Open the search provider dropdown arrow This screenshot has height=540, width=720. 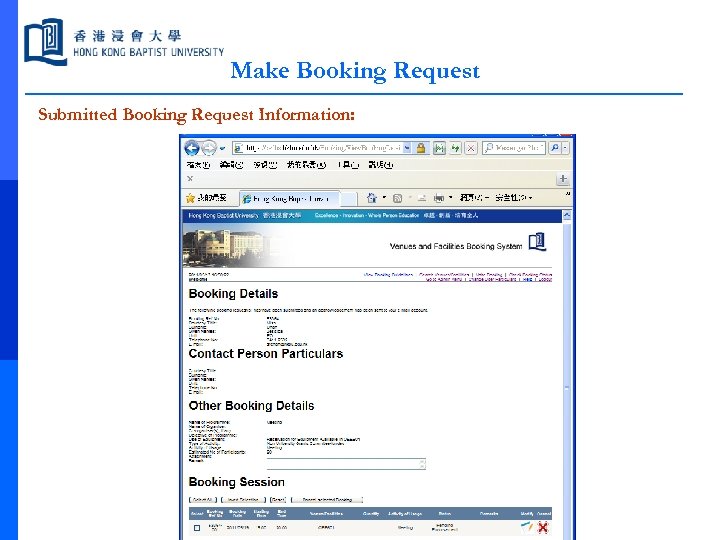565,148
